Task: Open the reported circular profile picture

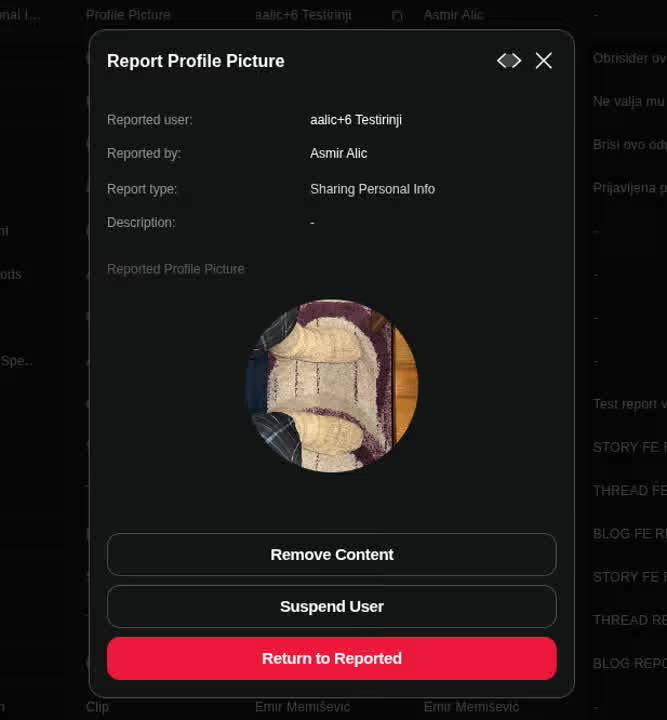Action: tap(332, 385)
